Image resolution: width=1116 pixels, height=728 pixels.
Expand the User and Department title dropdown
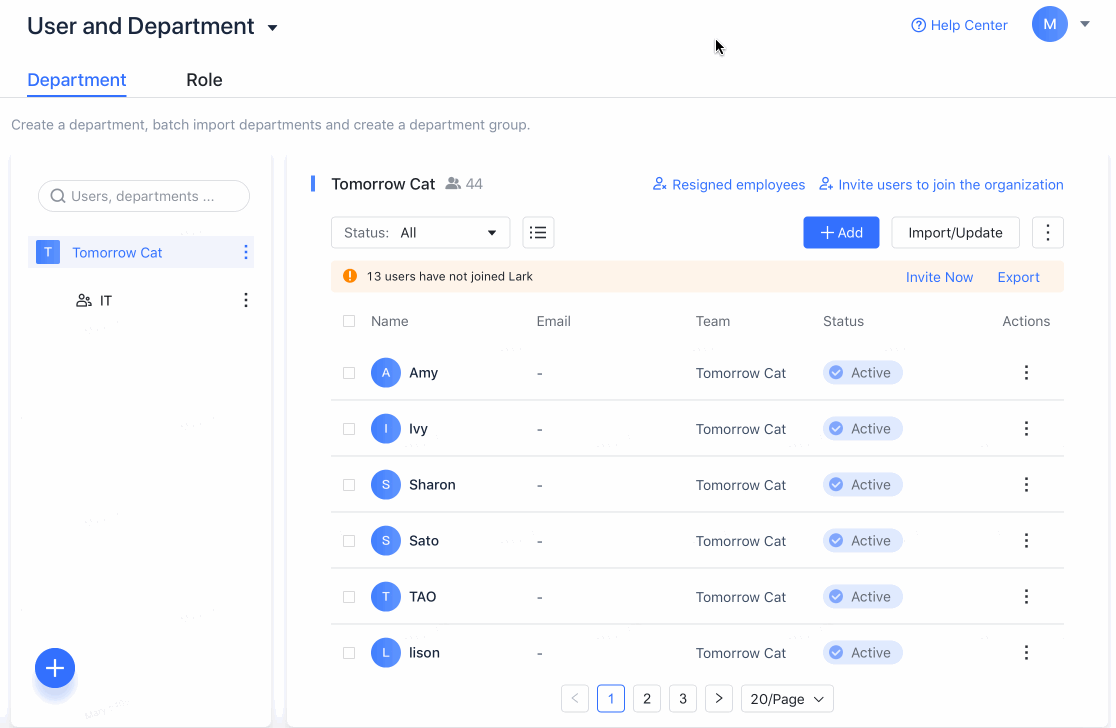(273, 28)
